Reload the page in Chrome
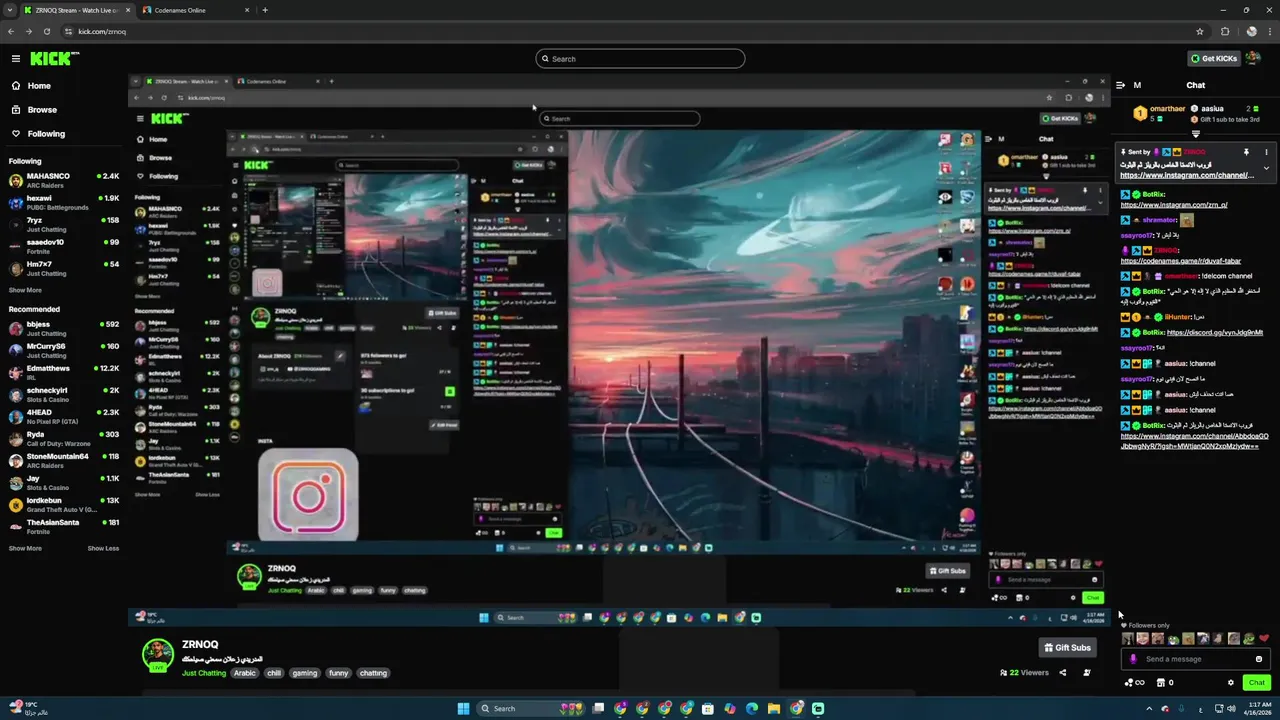Screen dimensions: 1280x720 pos(47,31)
